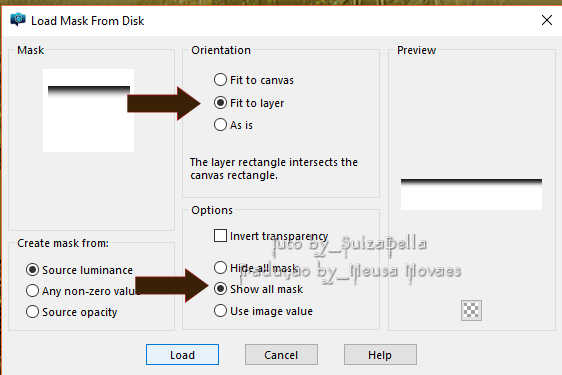Select Show all mask option
The image size is (562, 375).
click(258, 289)
